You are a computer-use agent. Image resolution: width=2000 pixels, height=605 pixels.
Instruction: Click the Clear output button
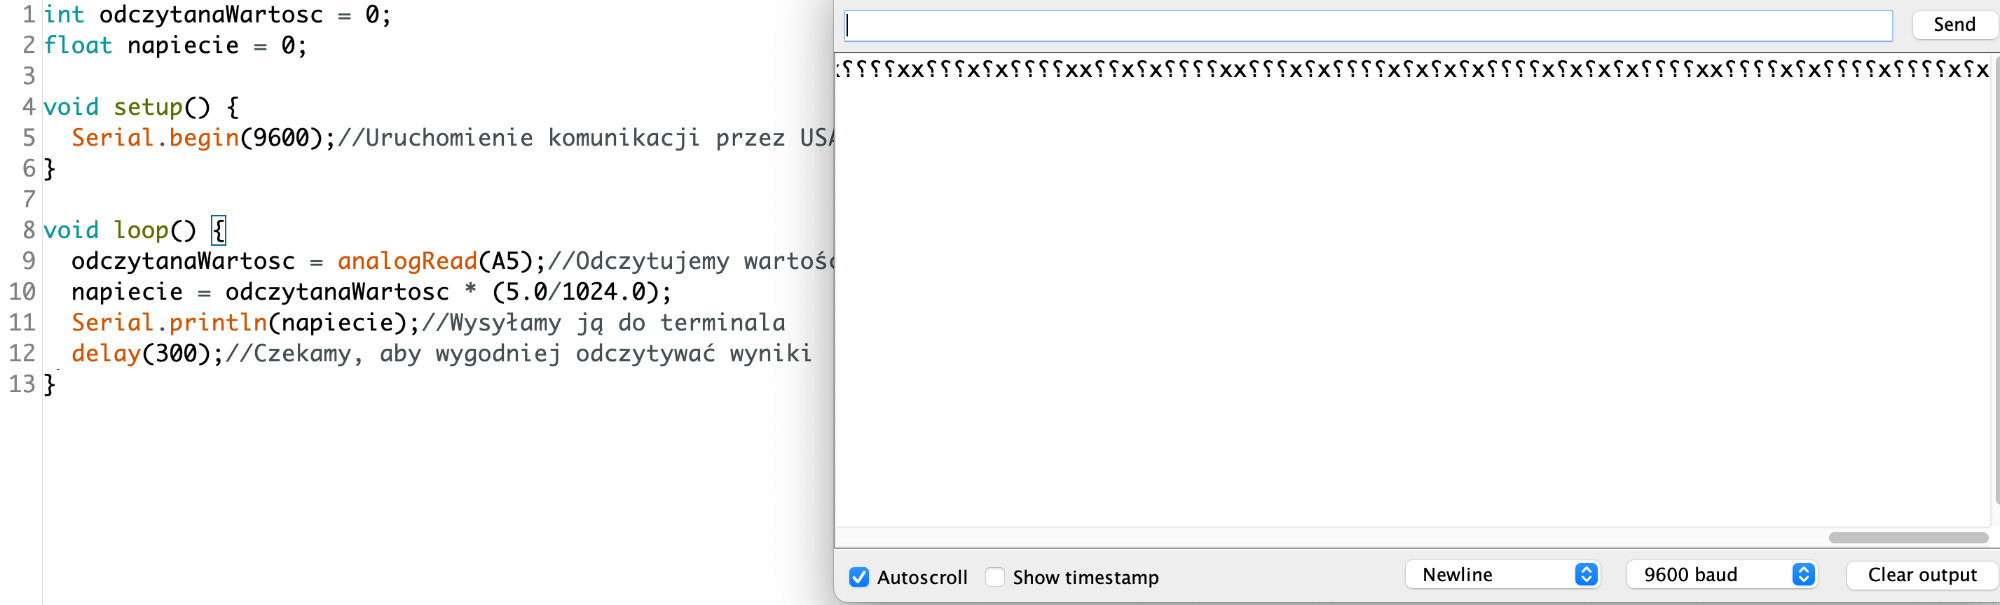coord(1922,575)
